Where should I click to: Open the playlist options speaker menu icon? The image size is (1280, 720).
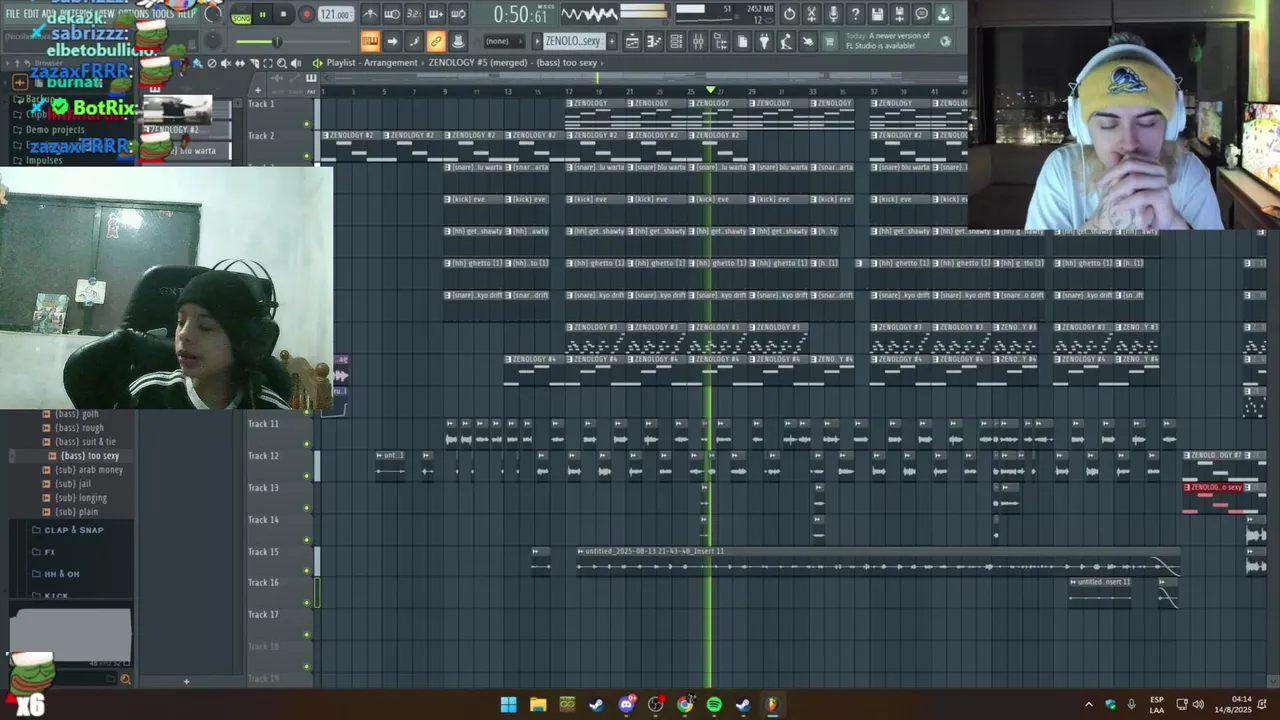coord(318,62)
